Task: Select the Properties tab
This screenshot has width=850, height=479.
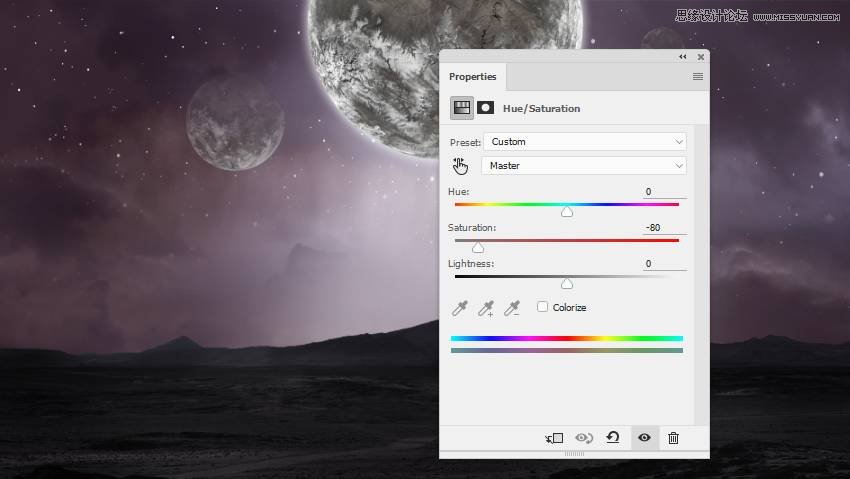Action: pyautogui.click(x=472, y=76)
